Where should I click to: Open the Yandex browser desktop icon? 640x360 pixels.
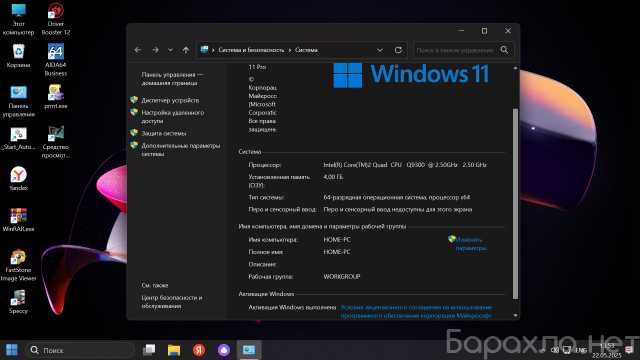pyautogui.click(x=18, y=179)
